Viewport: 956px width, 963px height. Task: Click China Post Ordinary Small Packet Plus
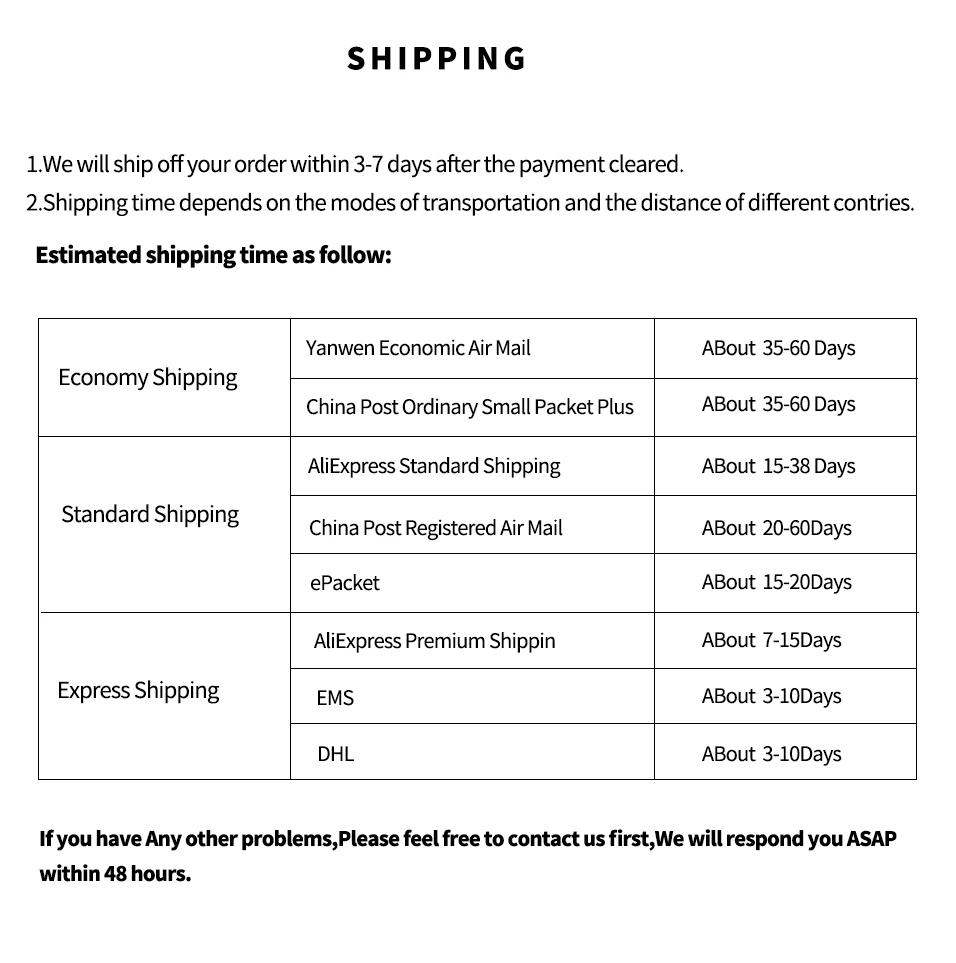[x=470, y=407]
